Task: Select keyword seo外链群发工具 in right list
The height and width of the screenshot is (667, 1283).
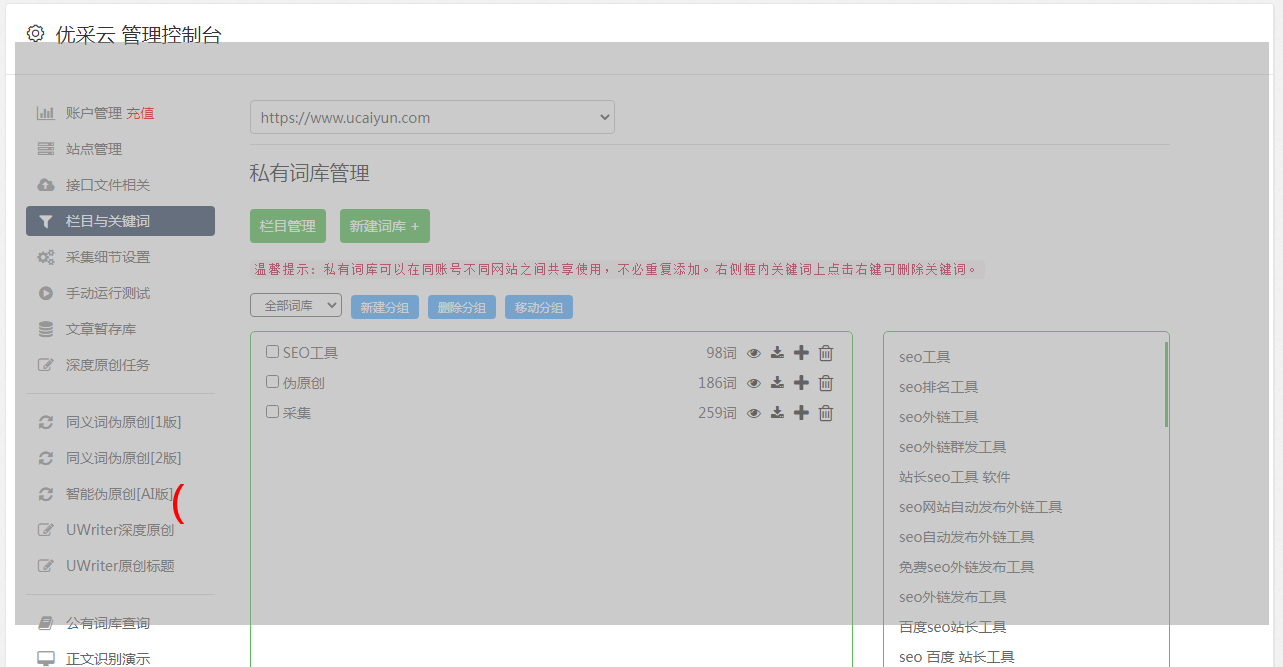Action: (952, 447)
